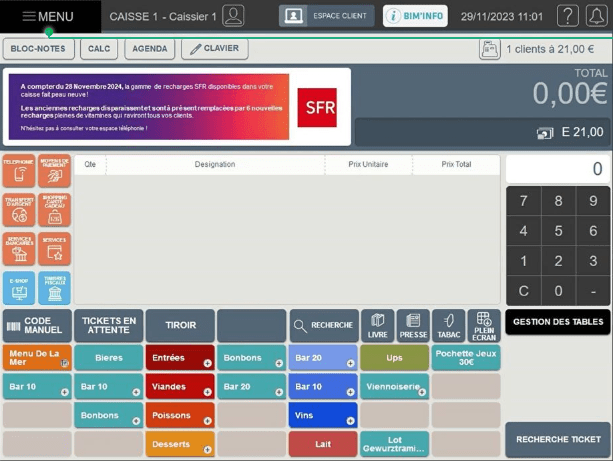Viewport: 613px width, 463px height.
Task: Click the Prix Unitaire column header
Action: 368,164
